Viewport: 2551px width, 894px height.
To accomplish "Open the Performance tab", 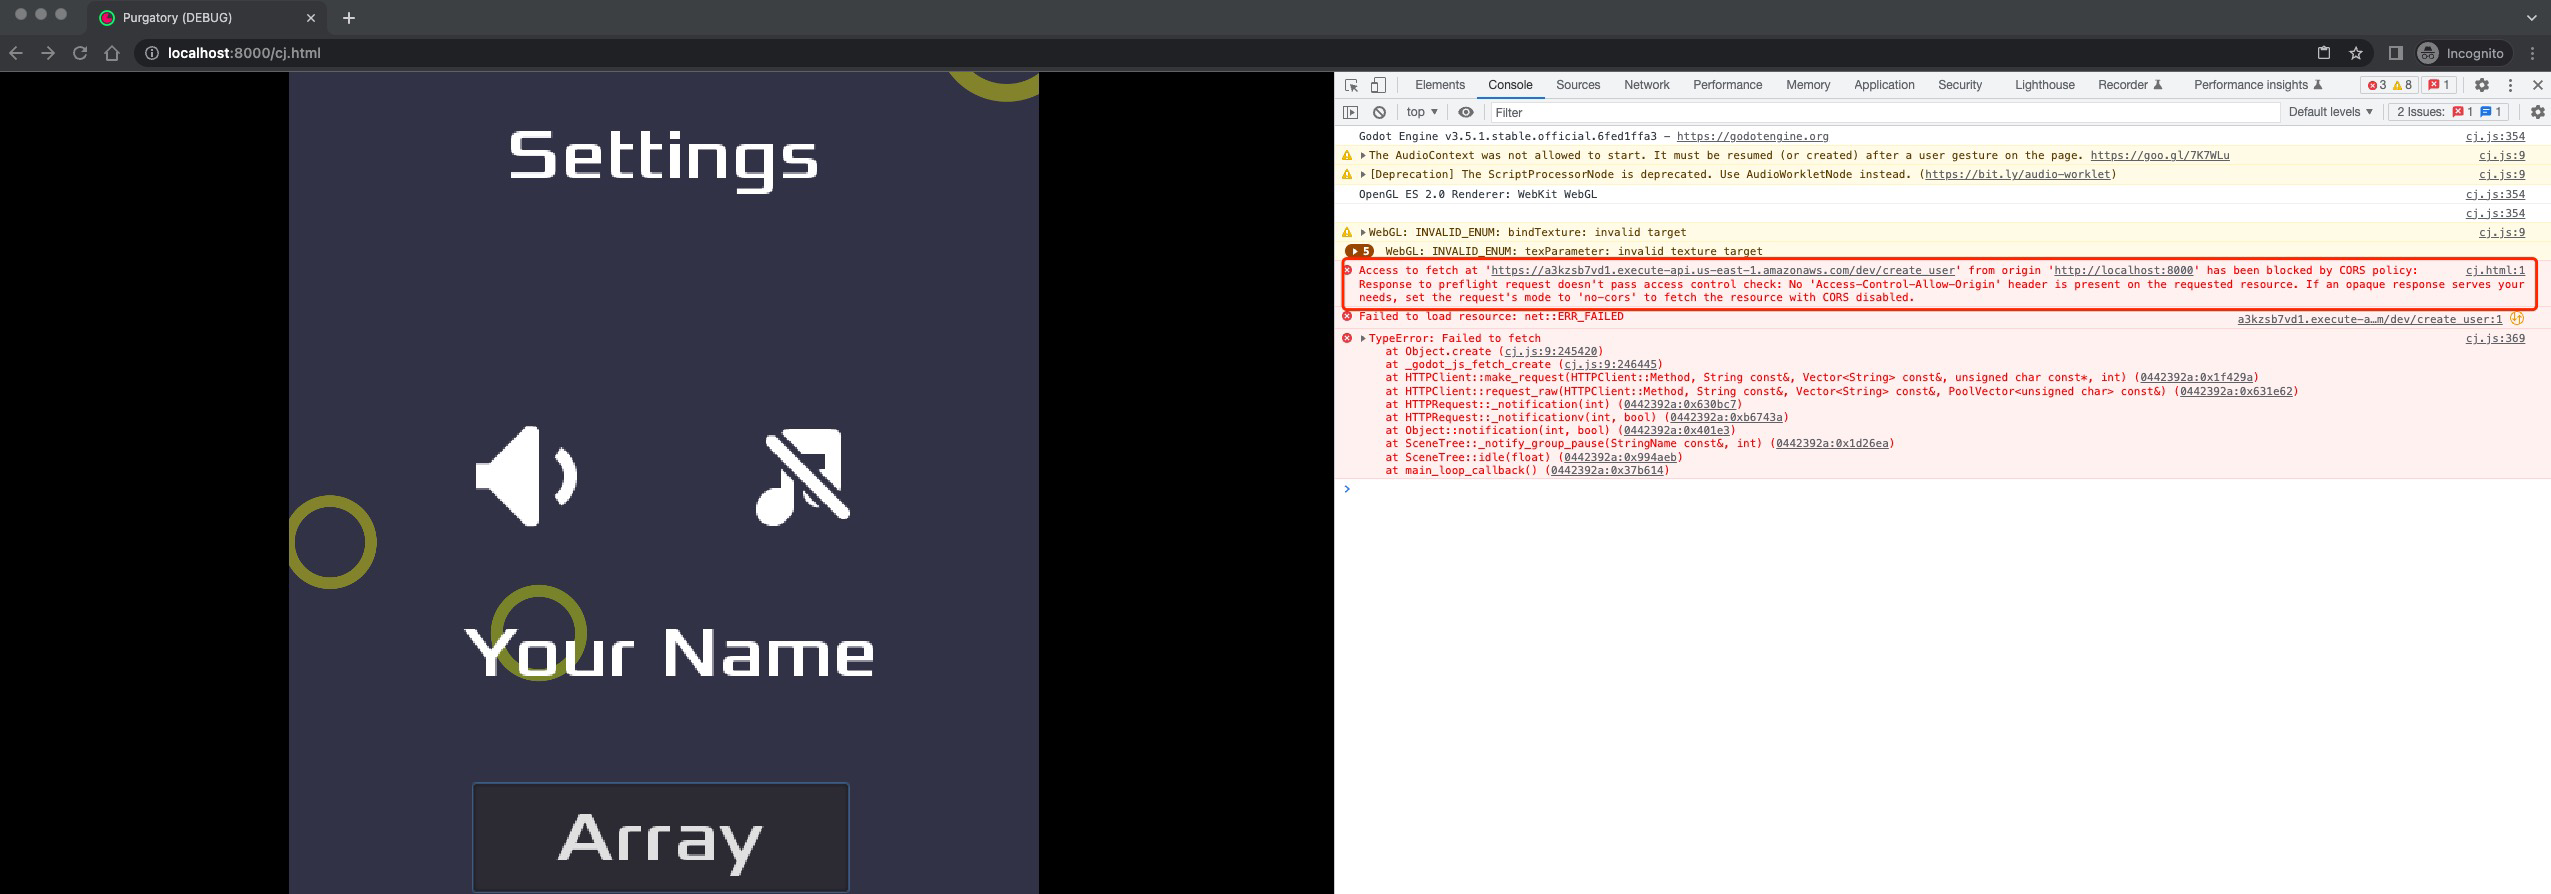I will 1727,85.
